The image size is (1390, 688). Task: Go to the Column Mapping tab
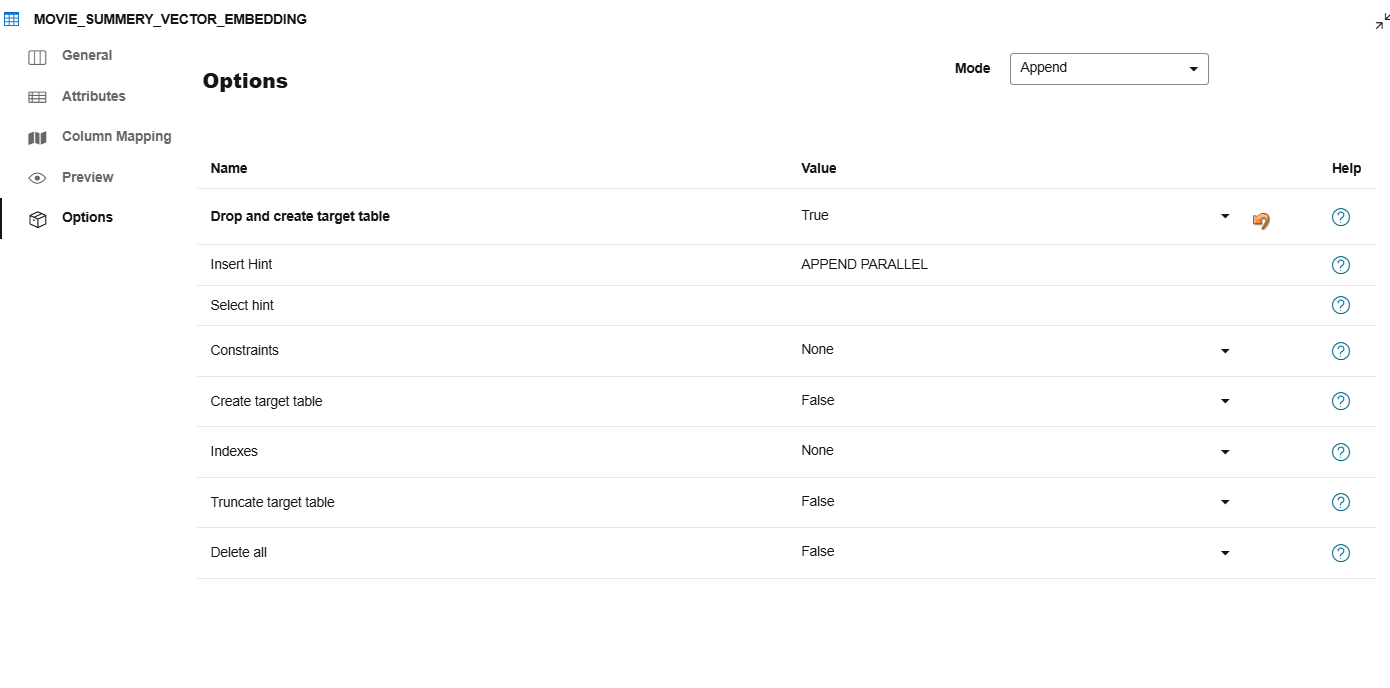116,137
